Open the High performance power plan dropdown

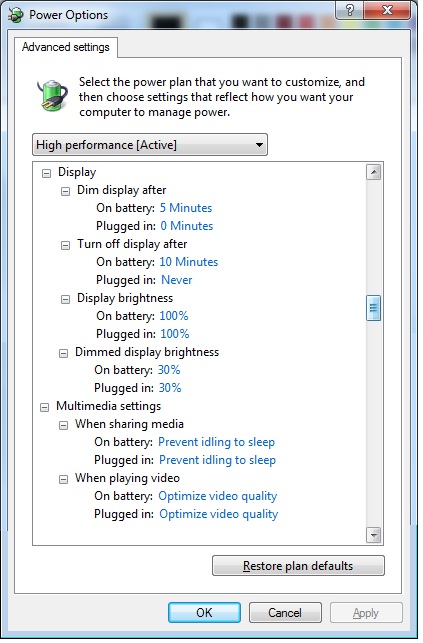pyautogui.click(x=150, y=145)
